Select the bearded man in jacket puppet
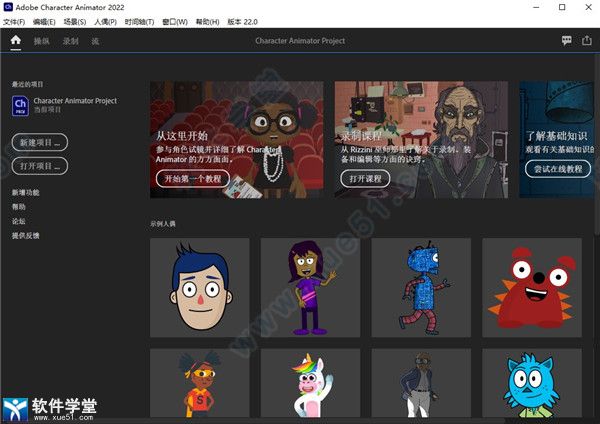Image resolution: width=600 pixels, height=424 pixels. (x=421, y=383)
